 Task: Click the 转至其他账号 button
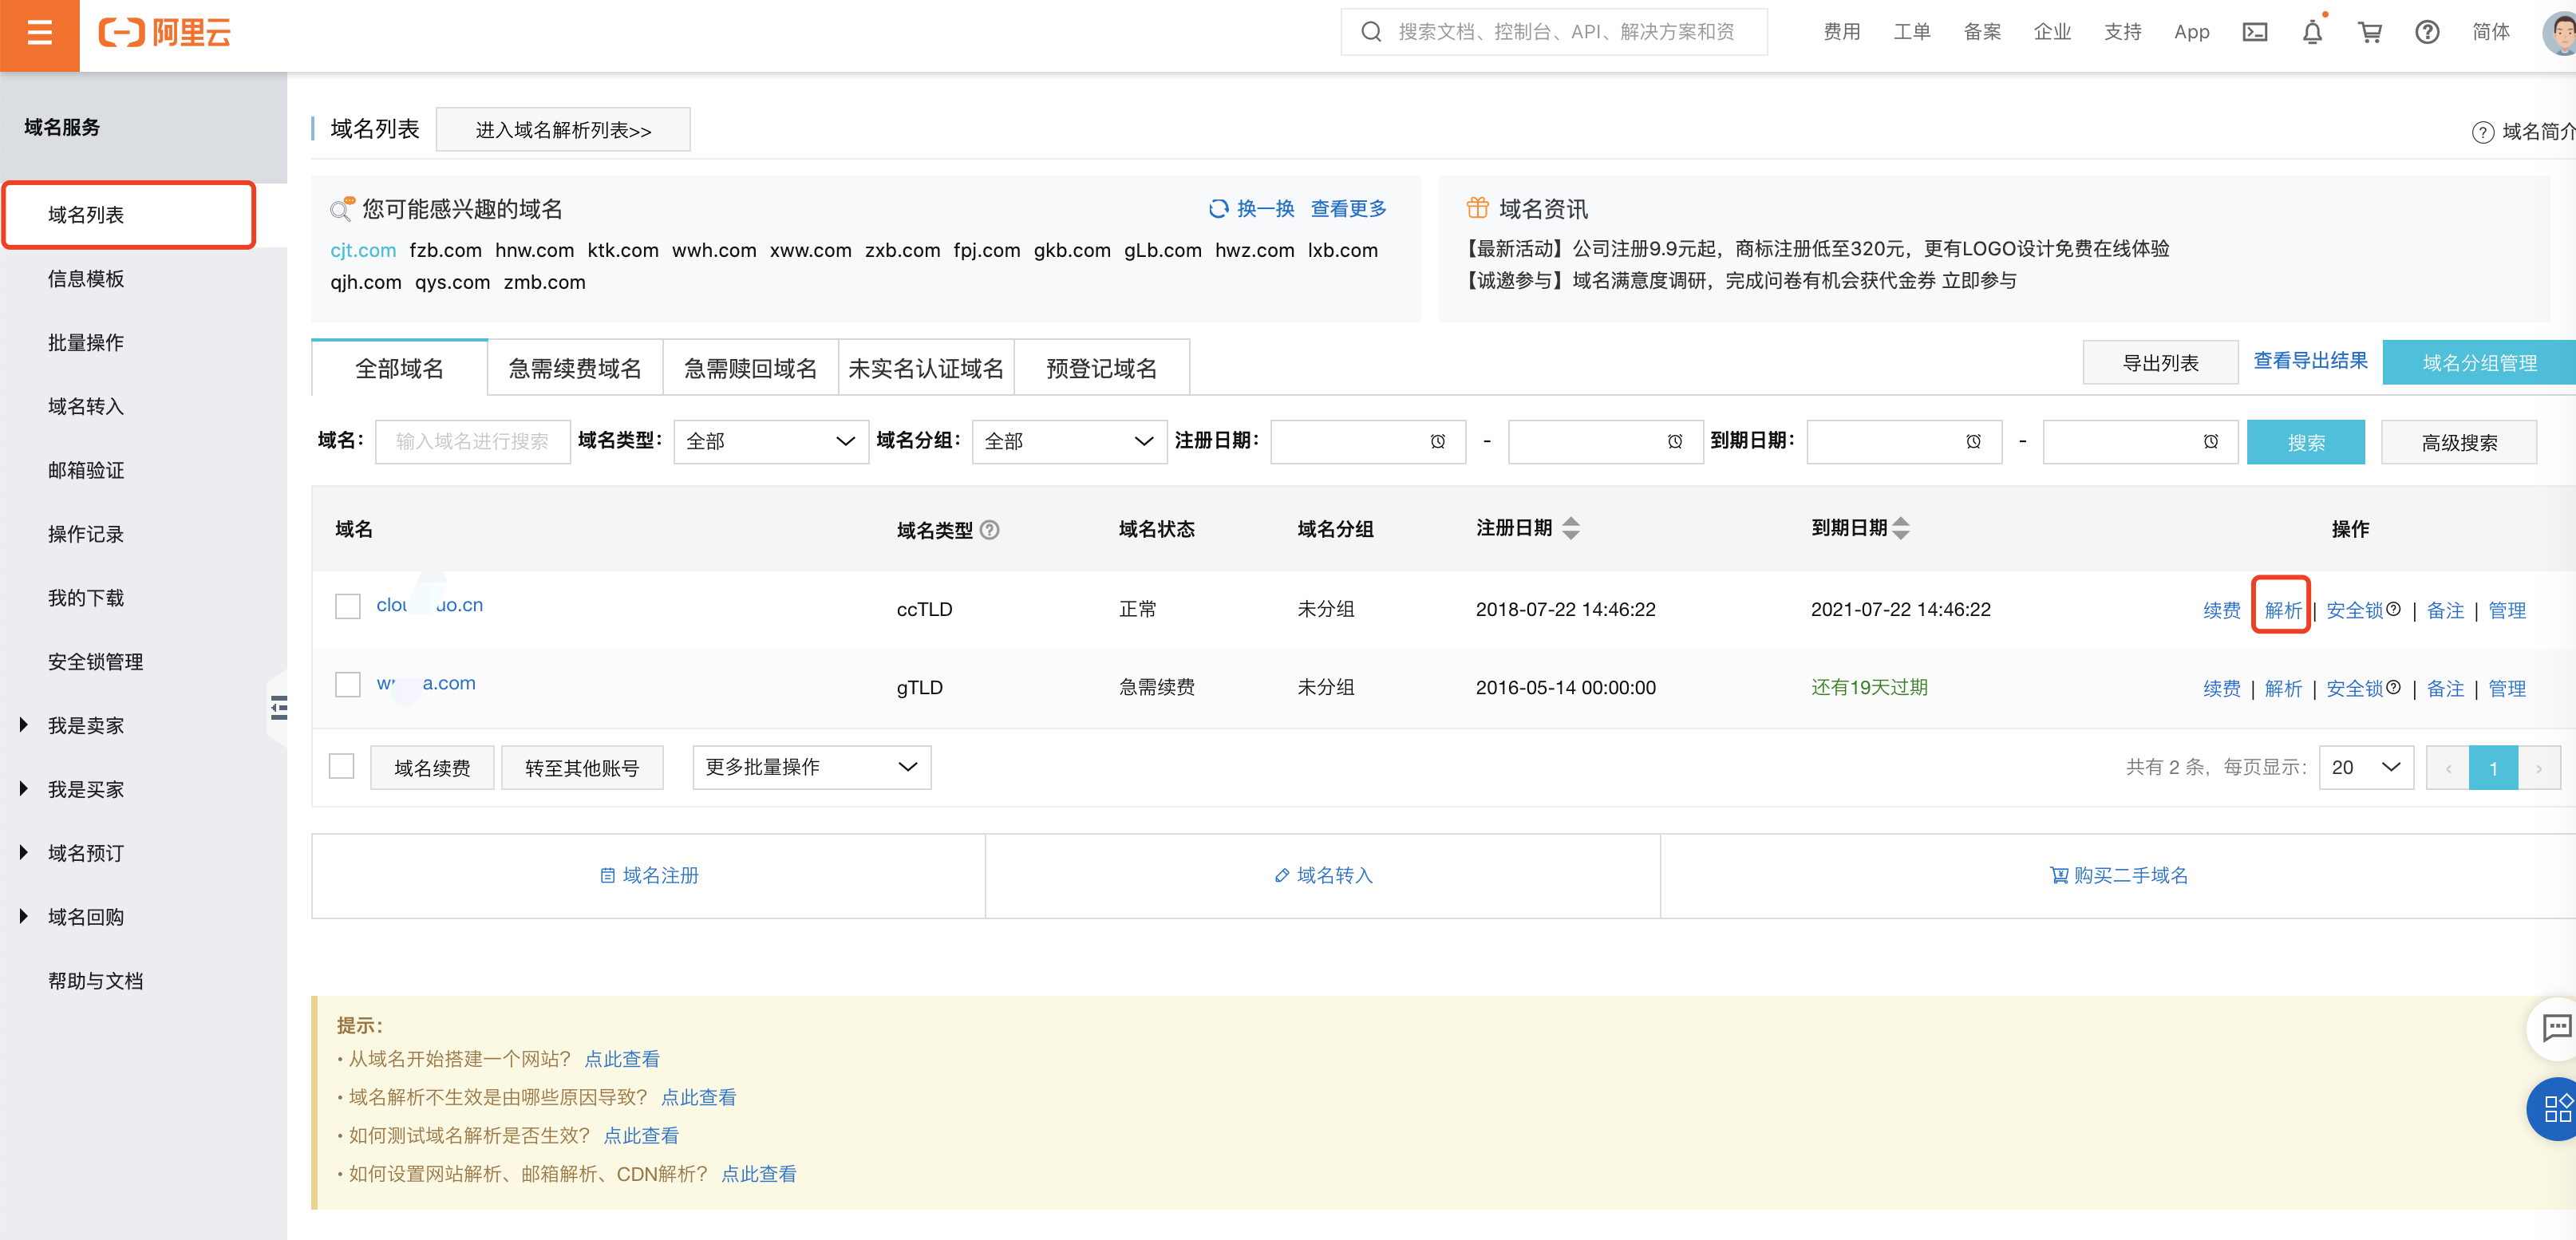pos(582,768)
